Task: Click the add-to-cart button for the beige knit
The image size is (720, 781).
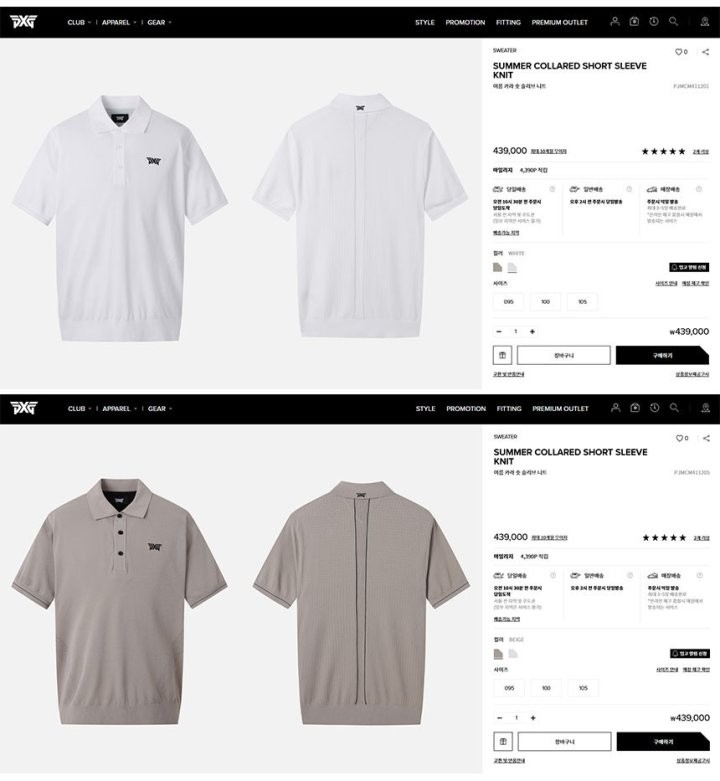Action: pos(565,742)
